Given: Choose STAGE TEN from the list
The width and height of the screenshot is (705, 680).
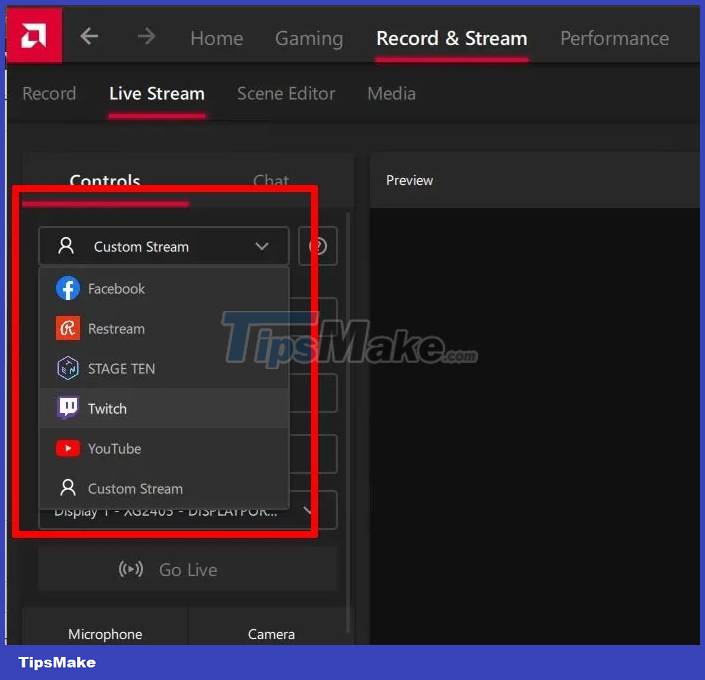Looking at the screenshot, I should click(164, 369).
